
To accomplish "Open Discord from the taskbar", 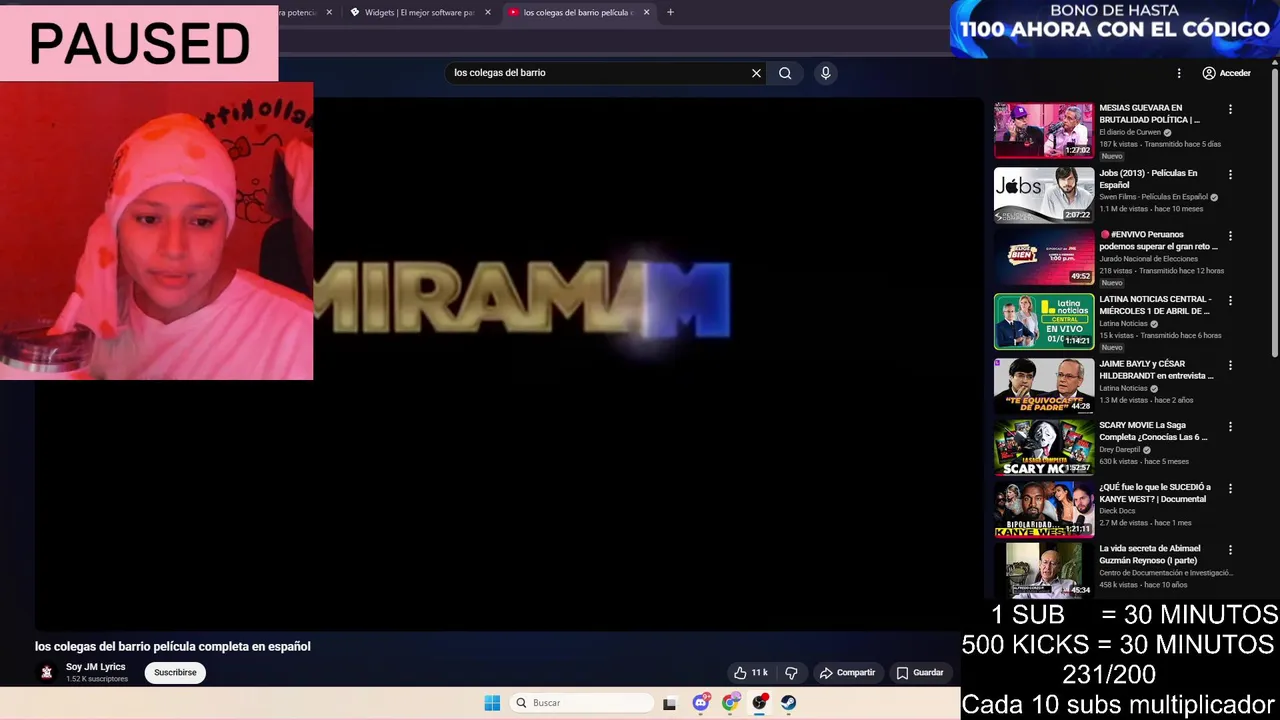I will 701,703.
